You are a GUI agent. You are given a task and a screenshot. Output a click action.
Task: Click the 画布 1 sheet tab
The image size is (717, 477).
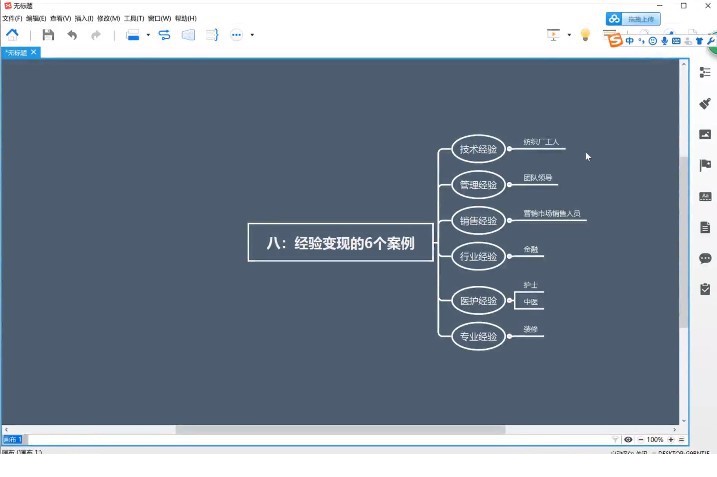click(12, 439)
